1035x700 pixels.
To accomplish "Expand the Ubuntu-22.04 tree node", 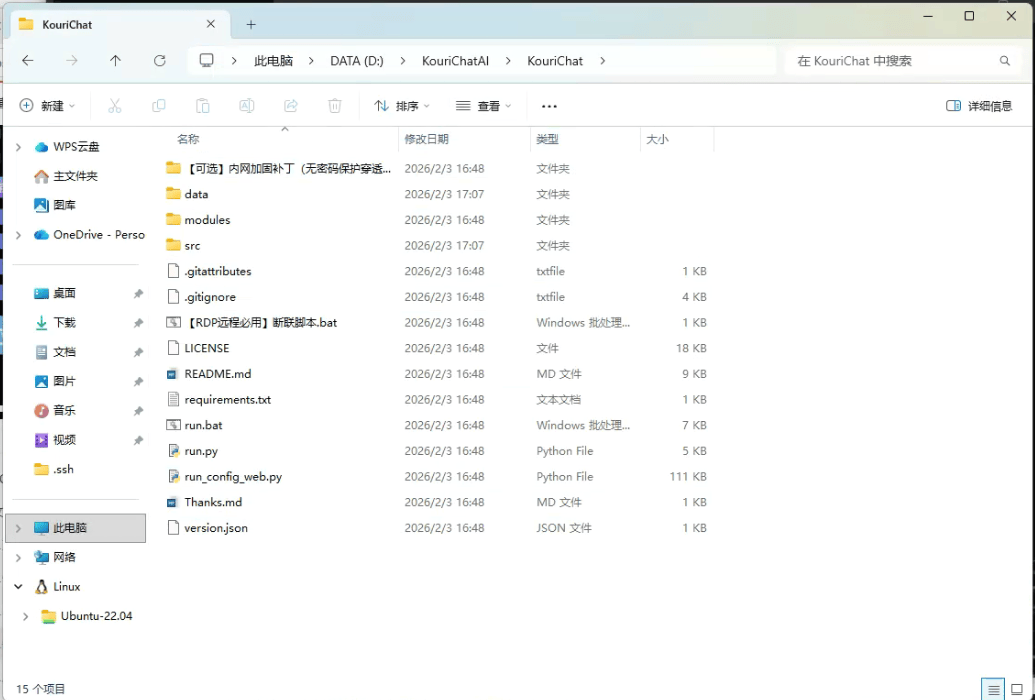I will tap(26, 616).
